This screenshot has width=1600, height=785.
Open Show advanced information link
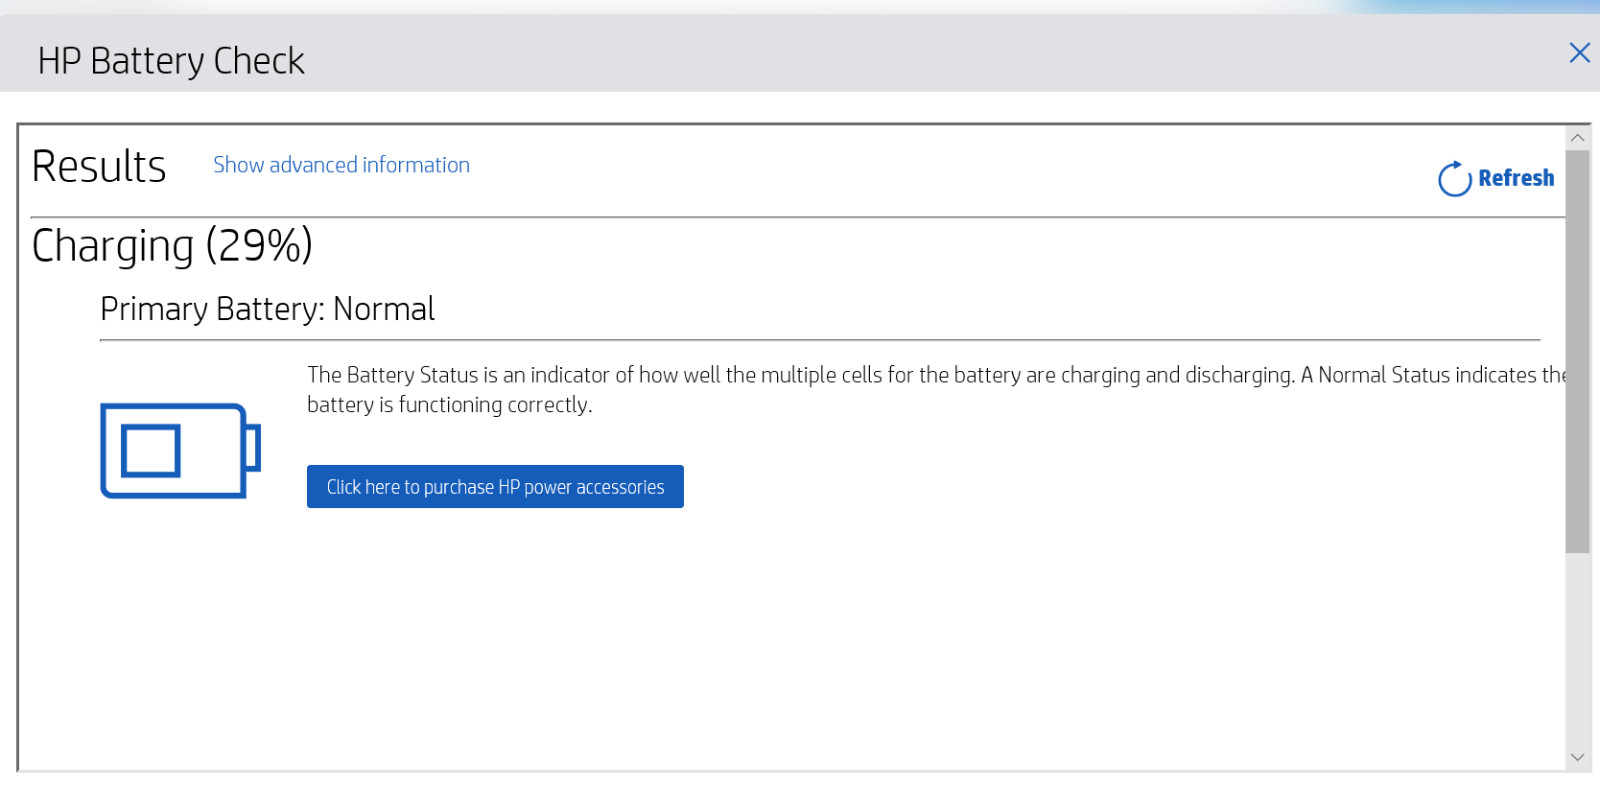341,165
